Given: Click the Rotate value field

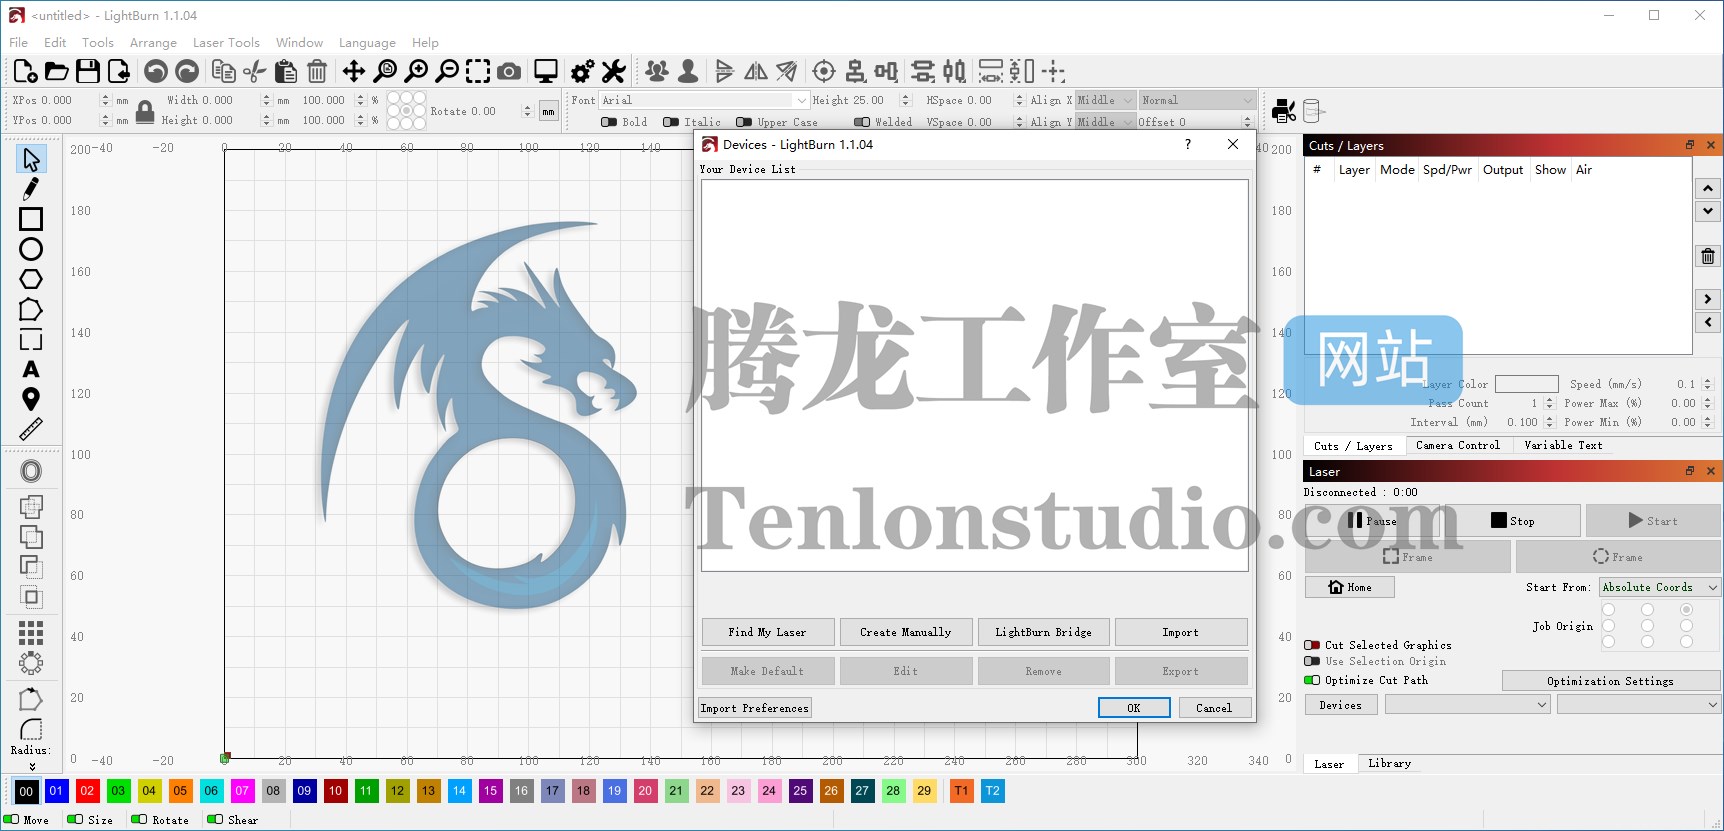Looking at the screenshot, I should [500, 111].
